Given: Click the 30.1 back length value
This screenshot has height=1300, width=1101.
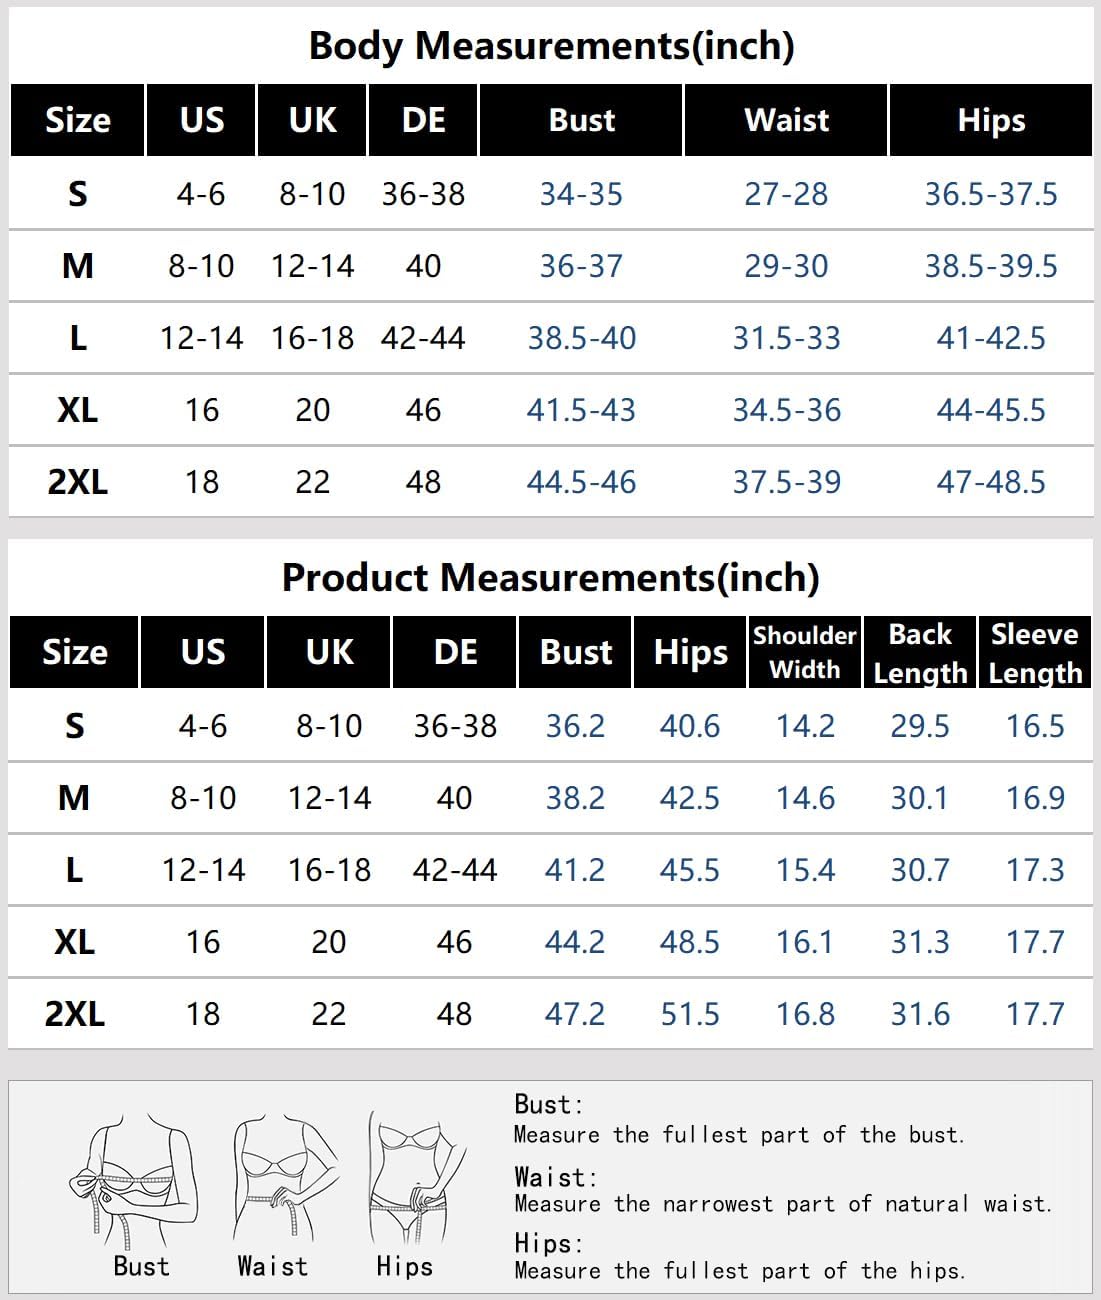Looking at the screenshot, I should [x=919, y=798].
